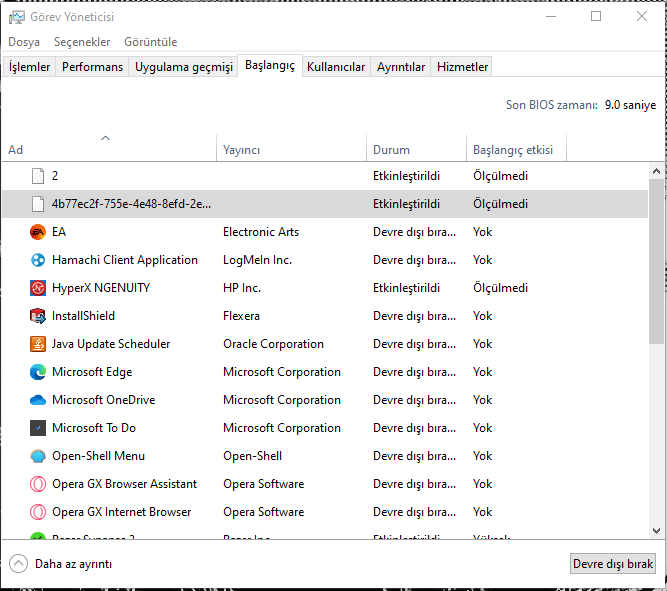Select the Java Update Scheduler name

point(111,344)
